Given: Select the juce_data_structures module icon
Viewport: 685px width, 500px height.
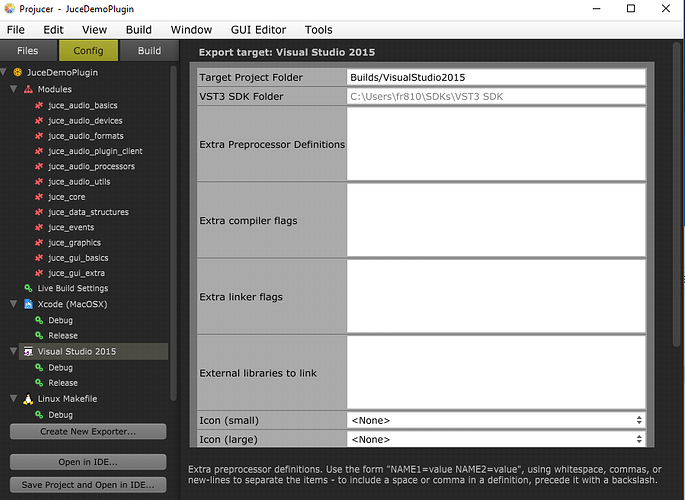Looking at the screenshot, I should point(39,212).
